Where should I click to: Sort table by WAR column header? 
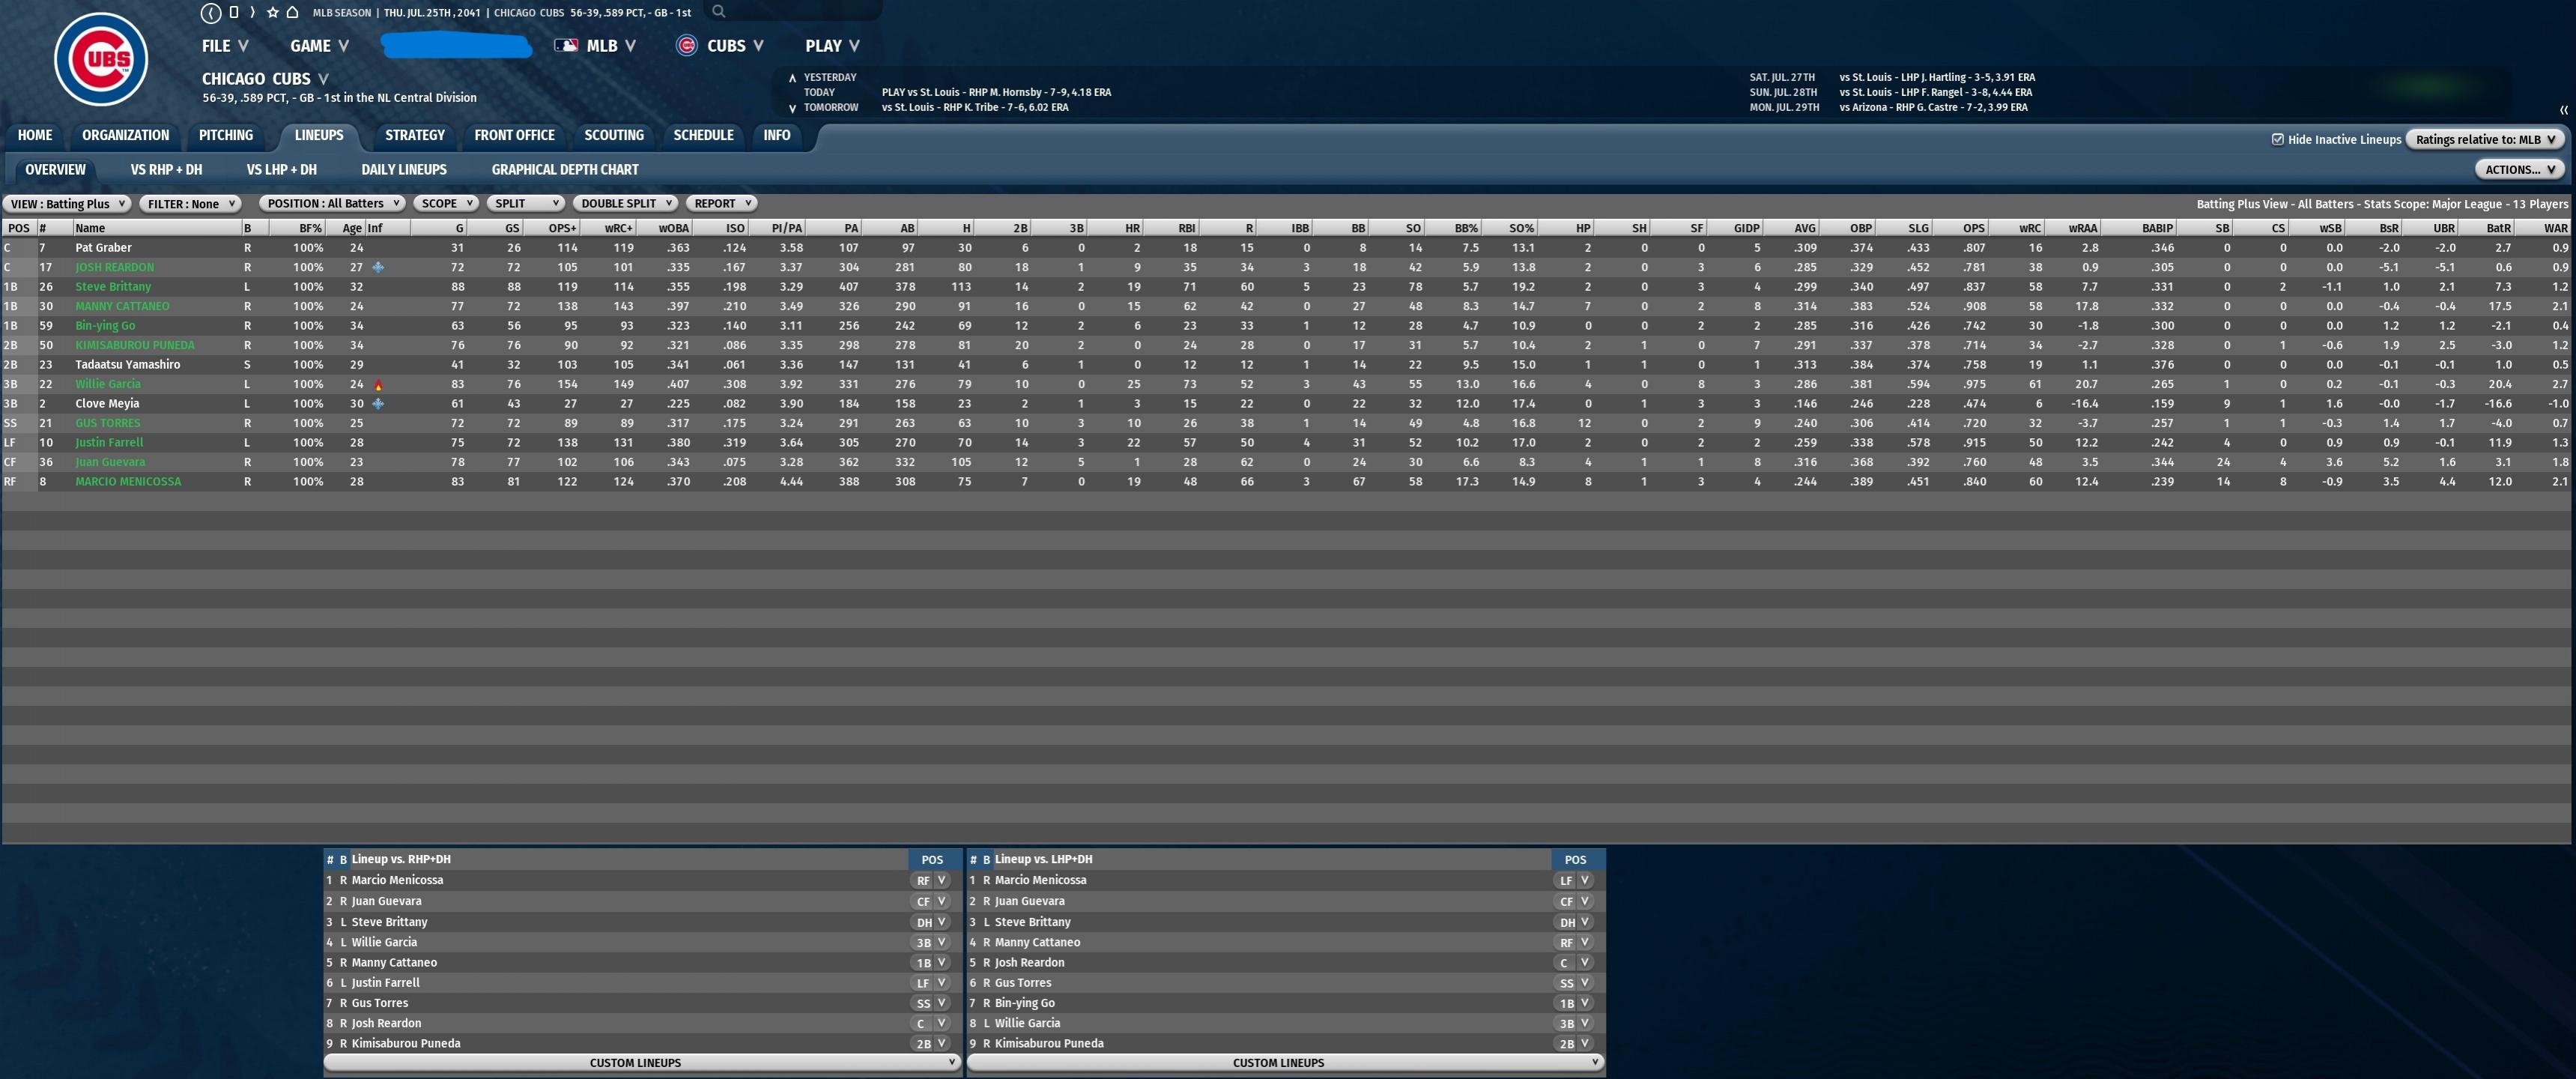(x=2555, y=228)
